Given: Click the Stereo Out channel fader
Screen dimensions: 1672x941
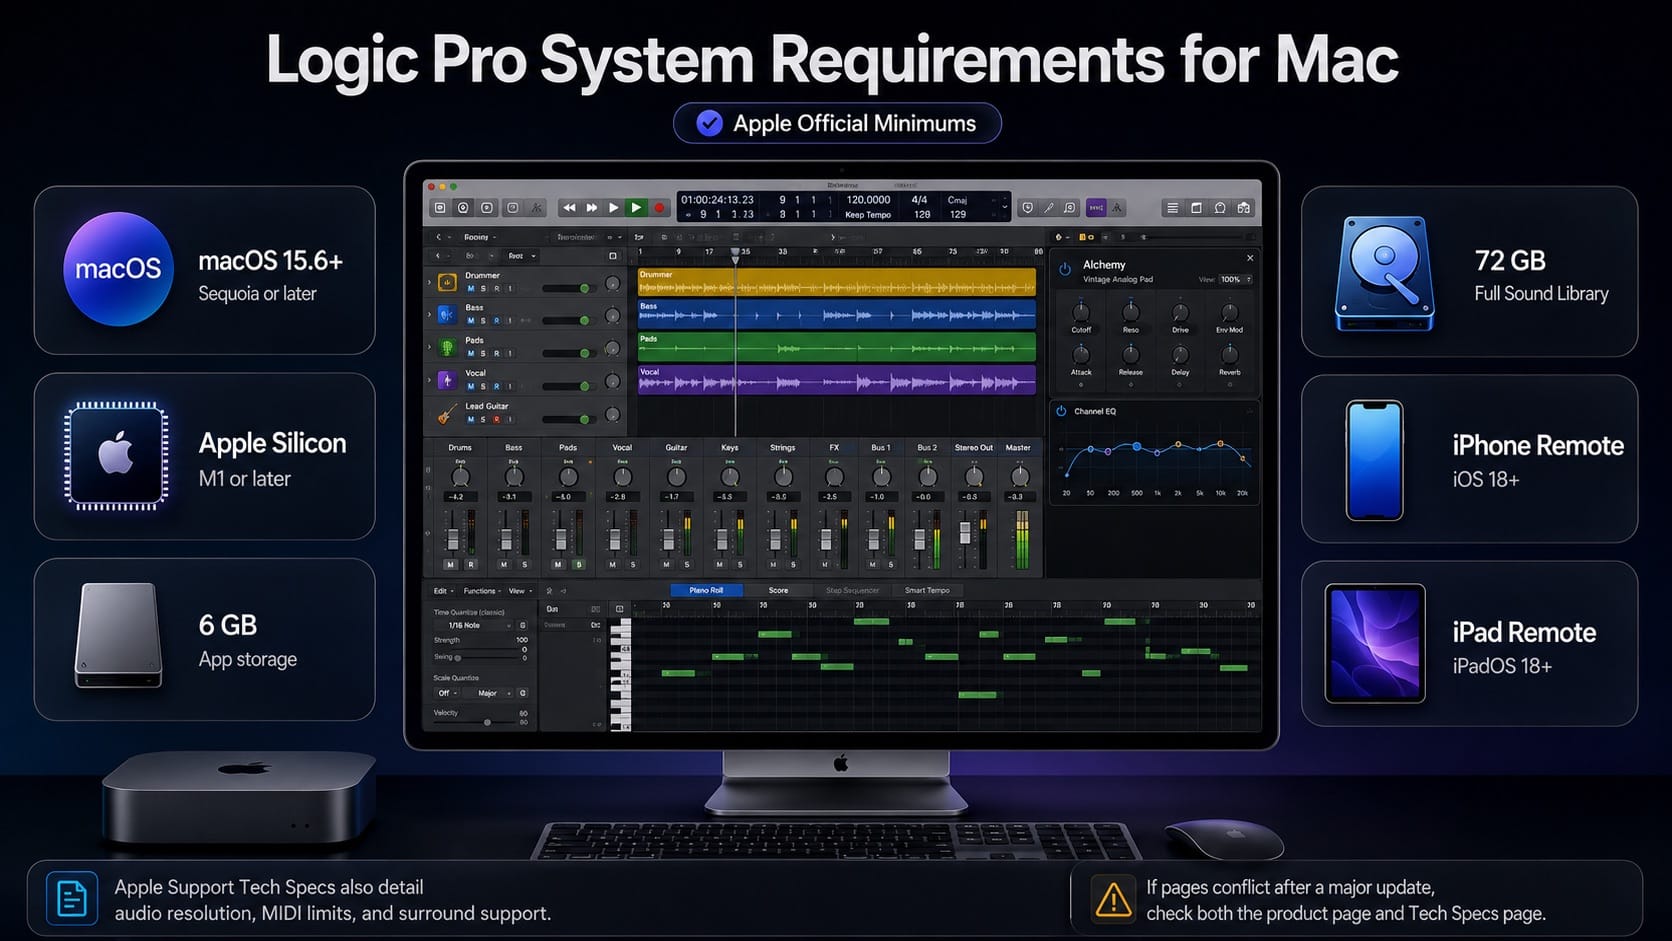Looking at the screenshot, I should pyautogui.click(x=965, y=532).
